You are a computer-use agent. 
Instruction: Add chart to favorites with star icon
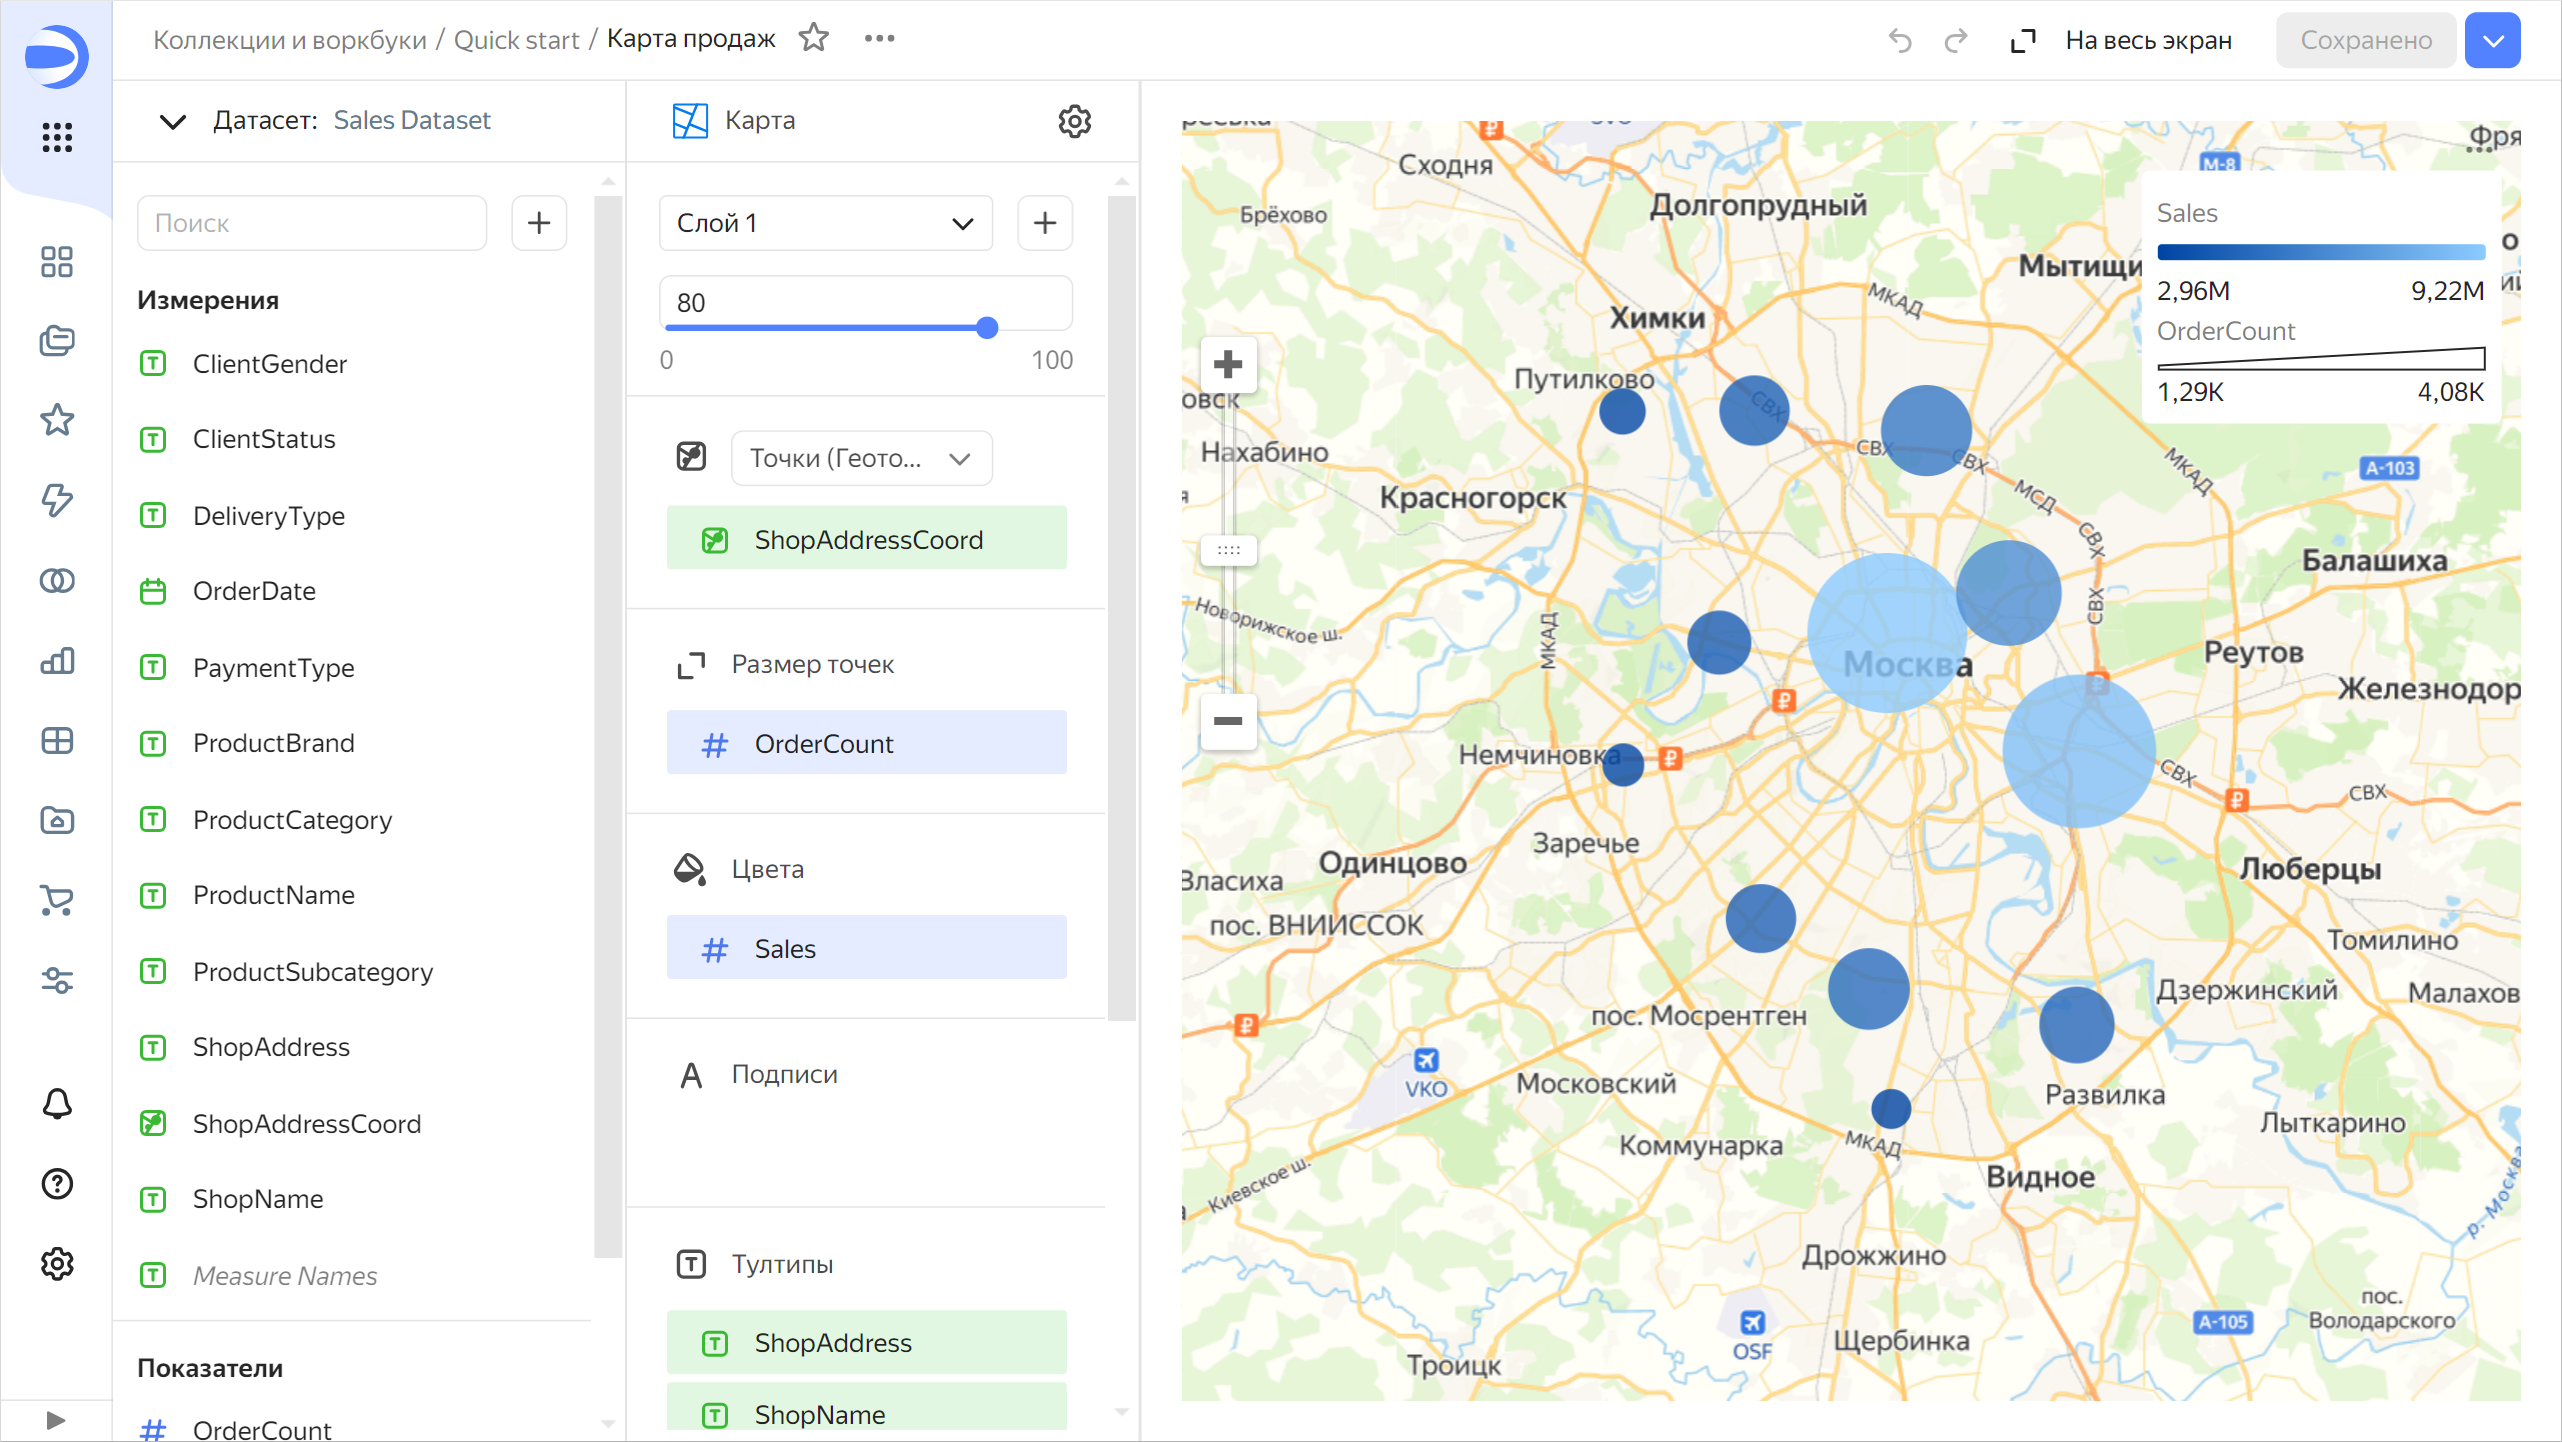(x=814, y=38)
